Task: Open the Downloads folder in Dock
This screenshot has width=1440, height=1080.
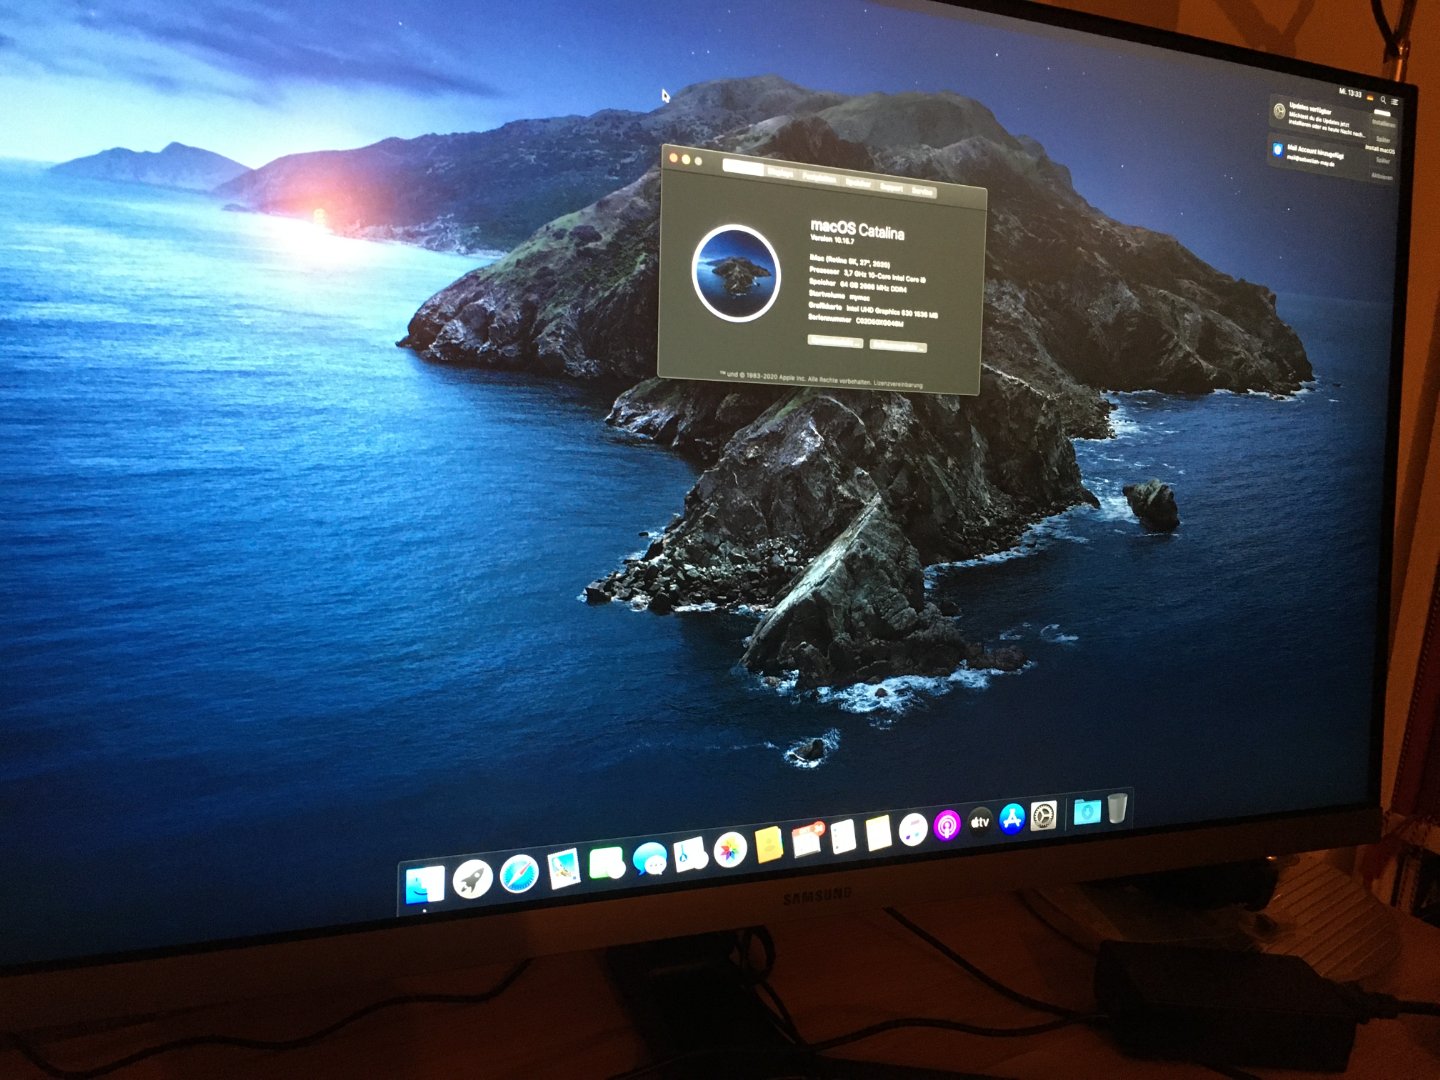Action: point(1086,810)
